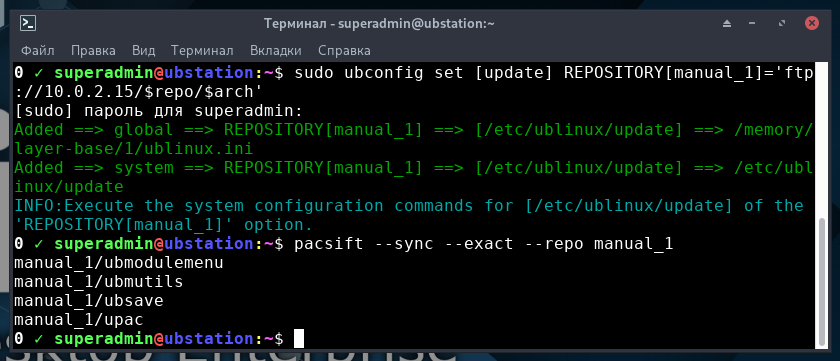Open the Вкладки menu
This screenshot has height=361, width=840.
[276, 51]
